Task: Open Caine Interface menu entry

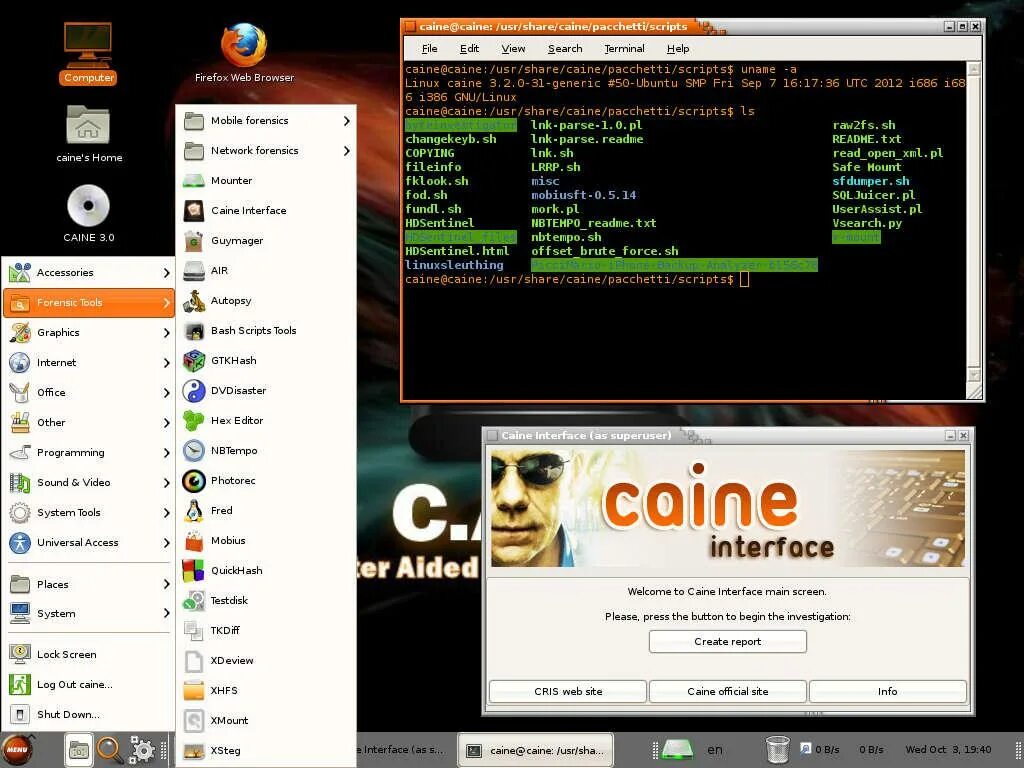Action: (x=266, y=210)
